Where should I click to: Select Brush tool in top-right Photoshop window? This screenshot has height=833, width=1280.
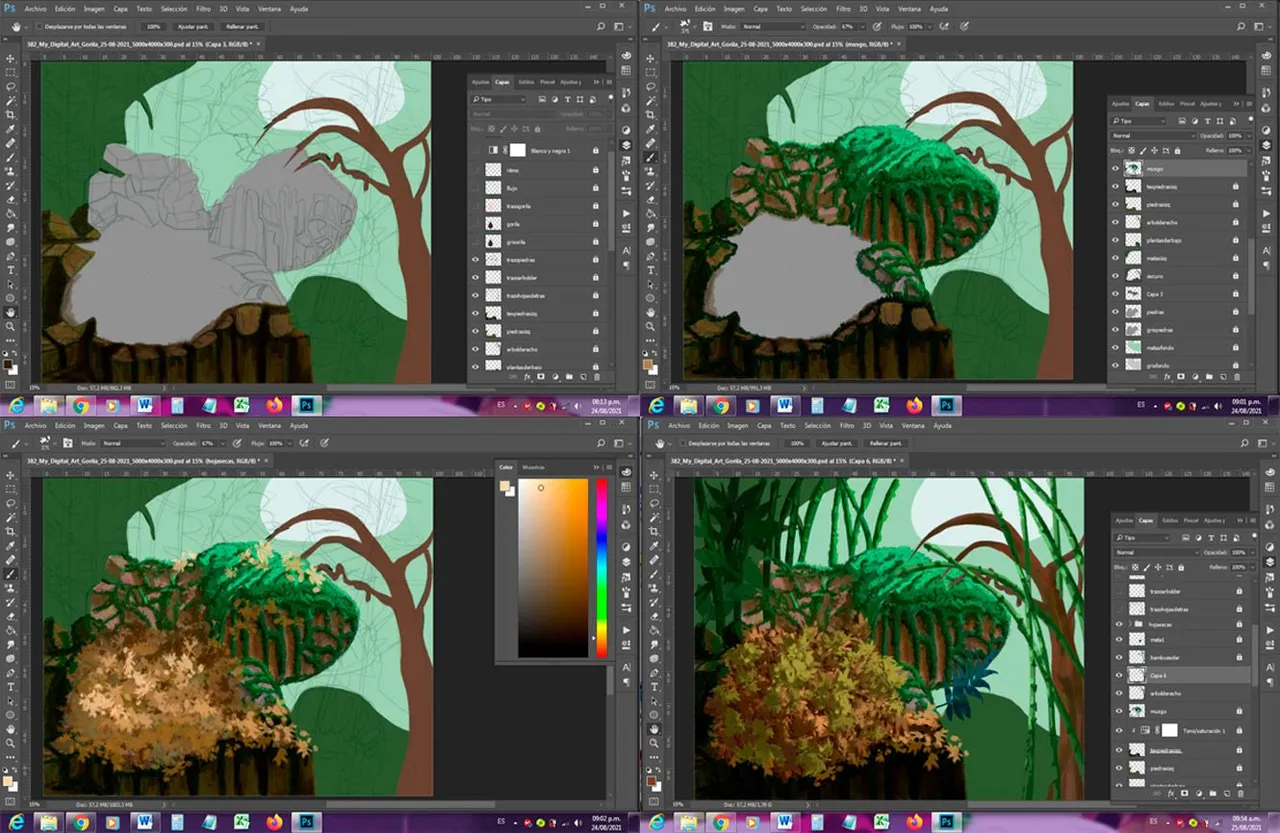tap(652, 157)
